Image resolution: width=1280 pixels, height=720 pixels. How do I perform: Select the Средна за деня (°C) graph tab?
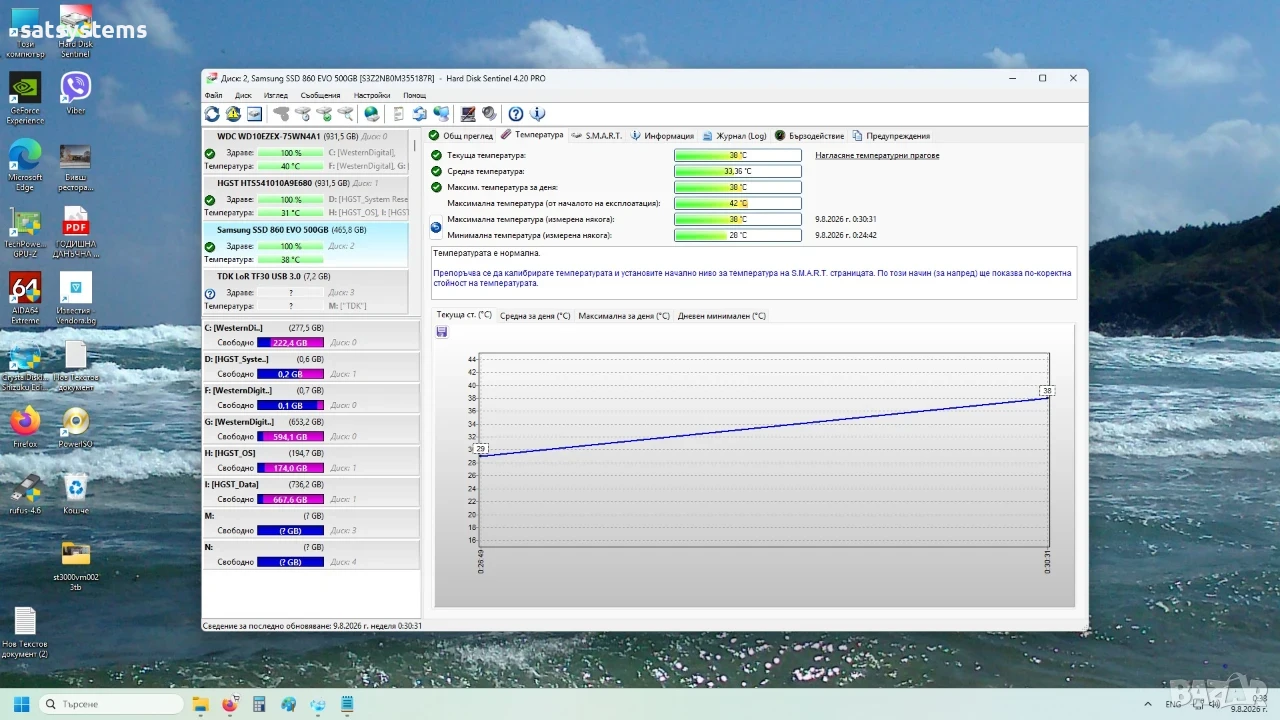coord(535,316)
